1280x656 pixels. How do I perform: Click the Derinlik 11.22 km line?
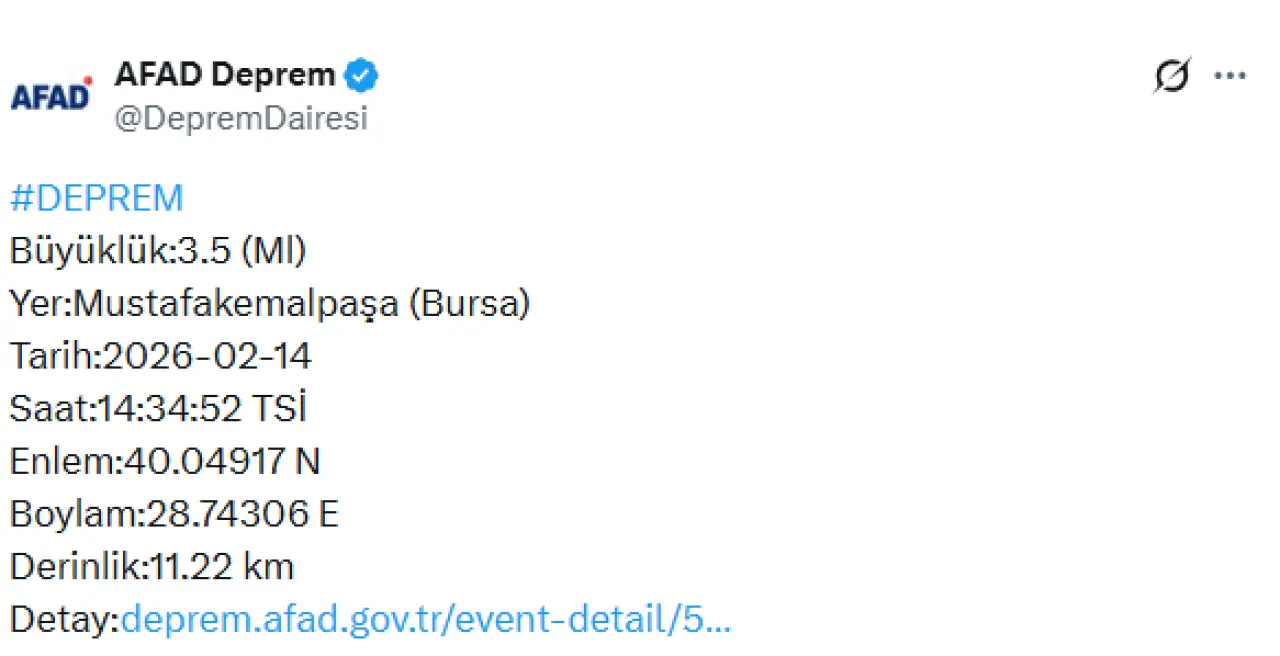[x=152, y=567]
